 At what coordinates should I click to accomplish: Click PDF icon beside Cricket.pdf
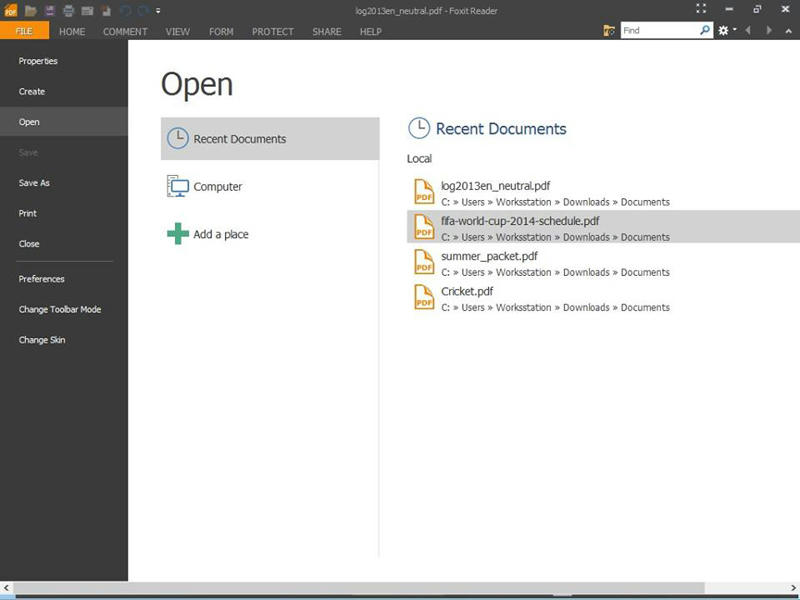pyautogui.click(x=424, y=297)
